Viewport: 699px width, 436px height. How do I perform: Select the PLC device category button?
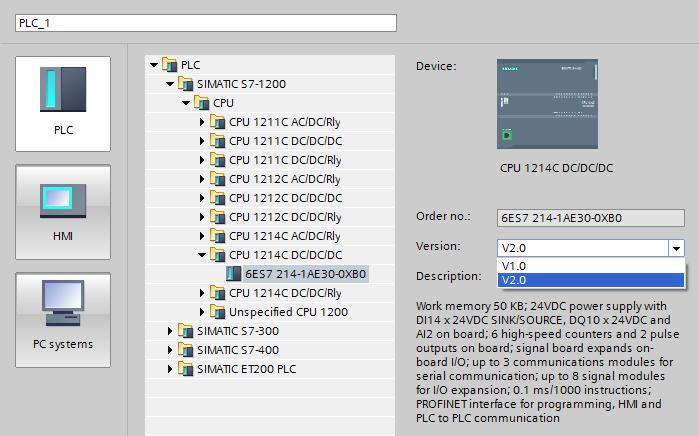click(63, 104)
